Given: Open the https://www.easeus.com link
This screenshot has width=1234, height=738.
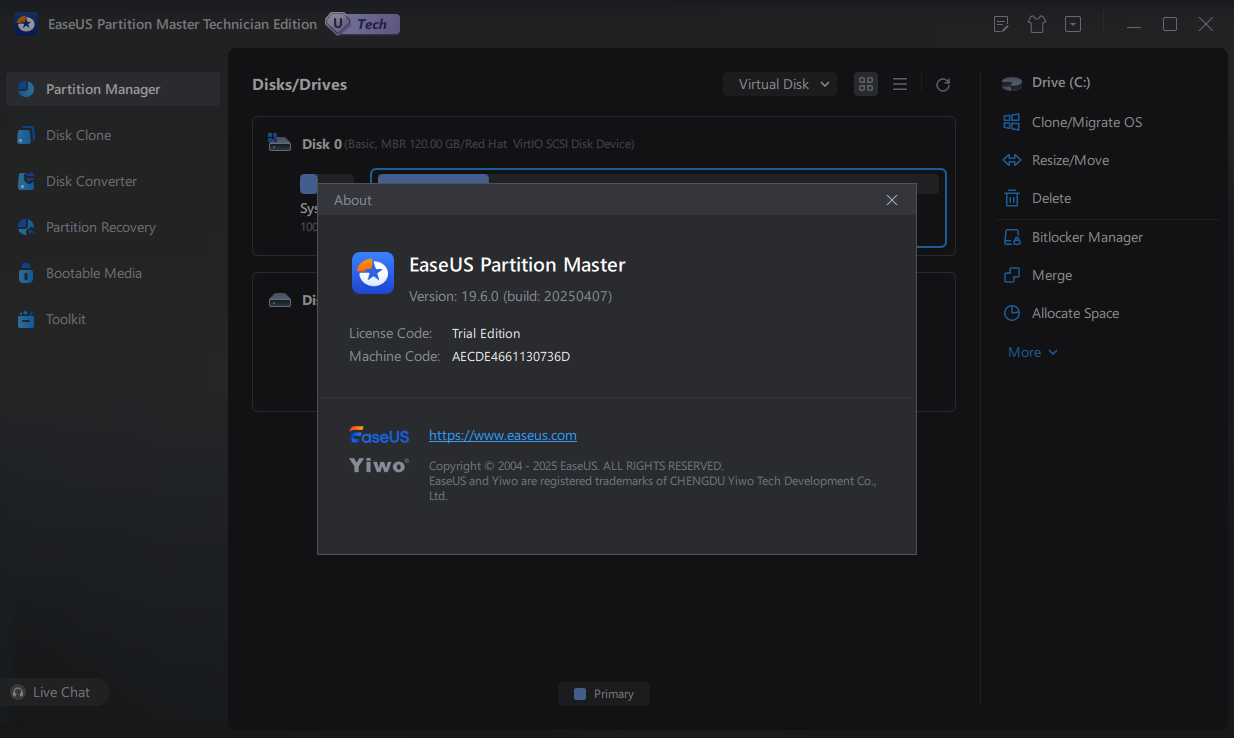Looking at the screenshot, I should coord(503,435).
